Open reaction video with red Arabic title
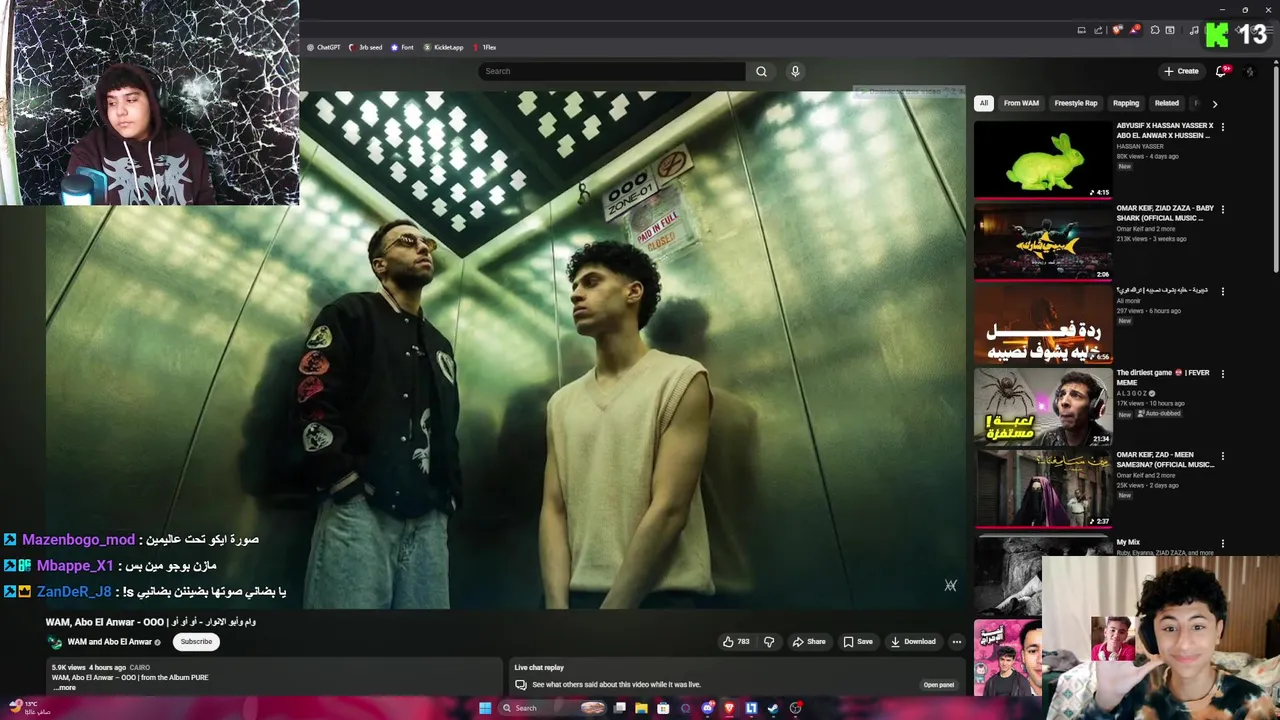The image size is (1280, 720). tap(1043, 325)
